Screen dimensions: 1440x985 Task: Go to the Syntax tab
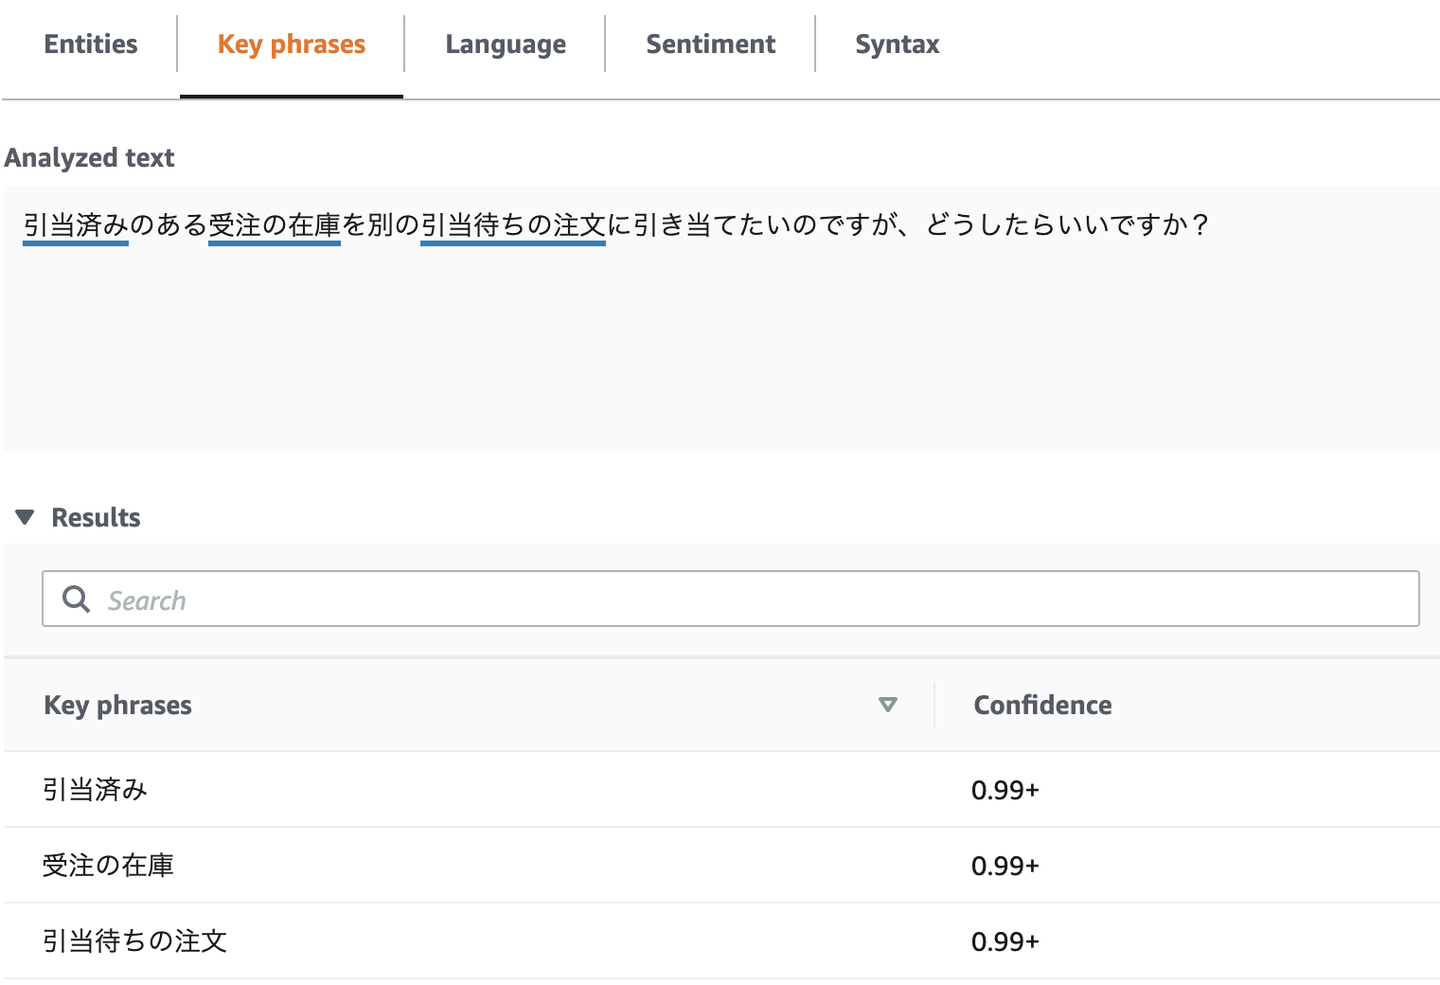pyautogui.click(x=897, y=44)
